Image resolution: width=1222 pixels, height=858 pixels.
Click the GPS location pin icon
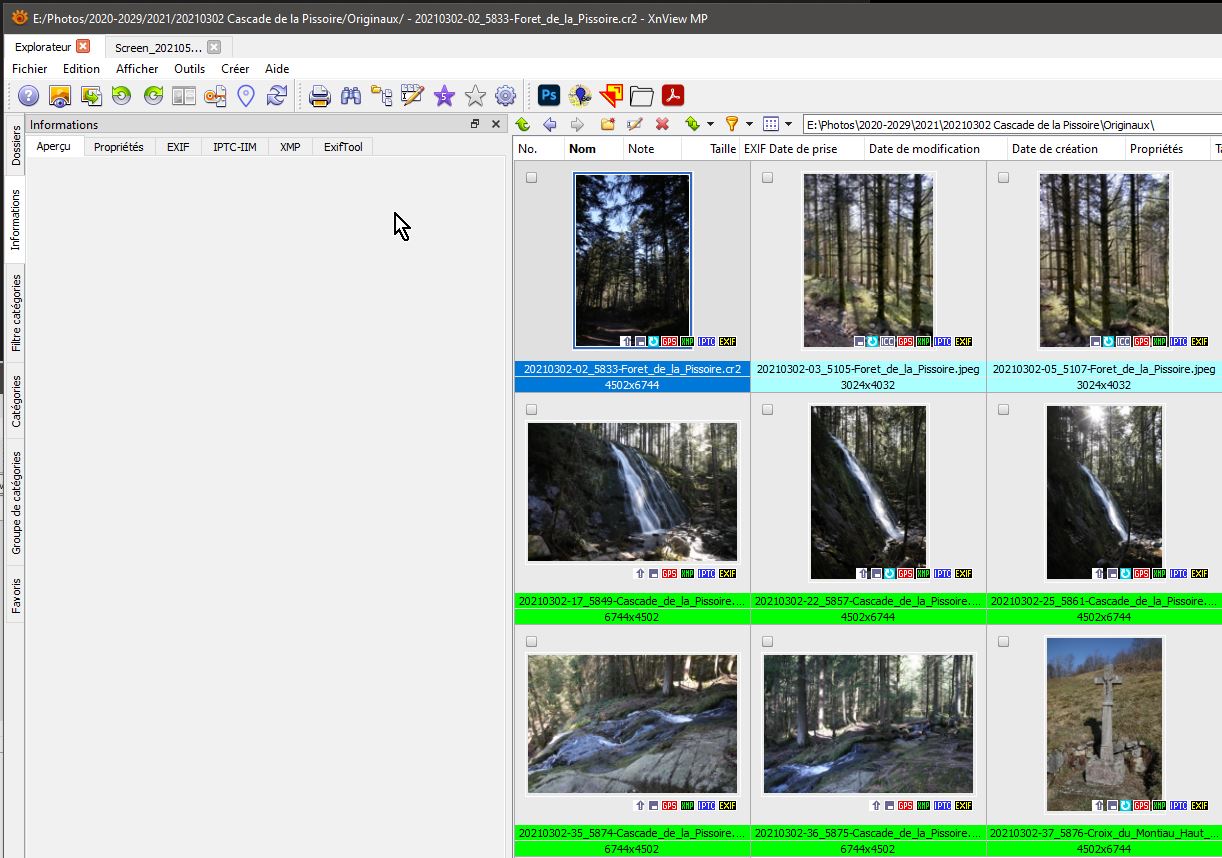[x=246, y=96]
